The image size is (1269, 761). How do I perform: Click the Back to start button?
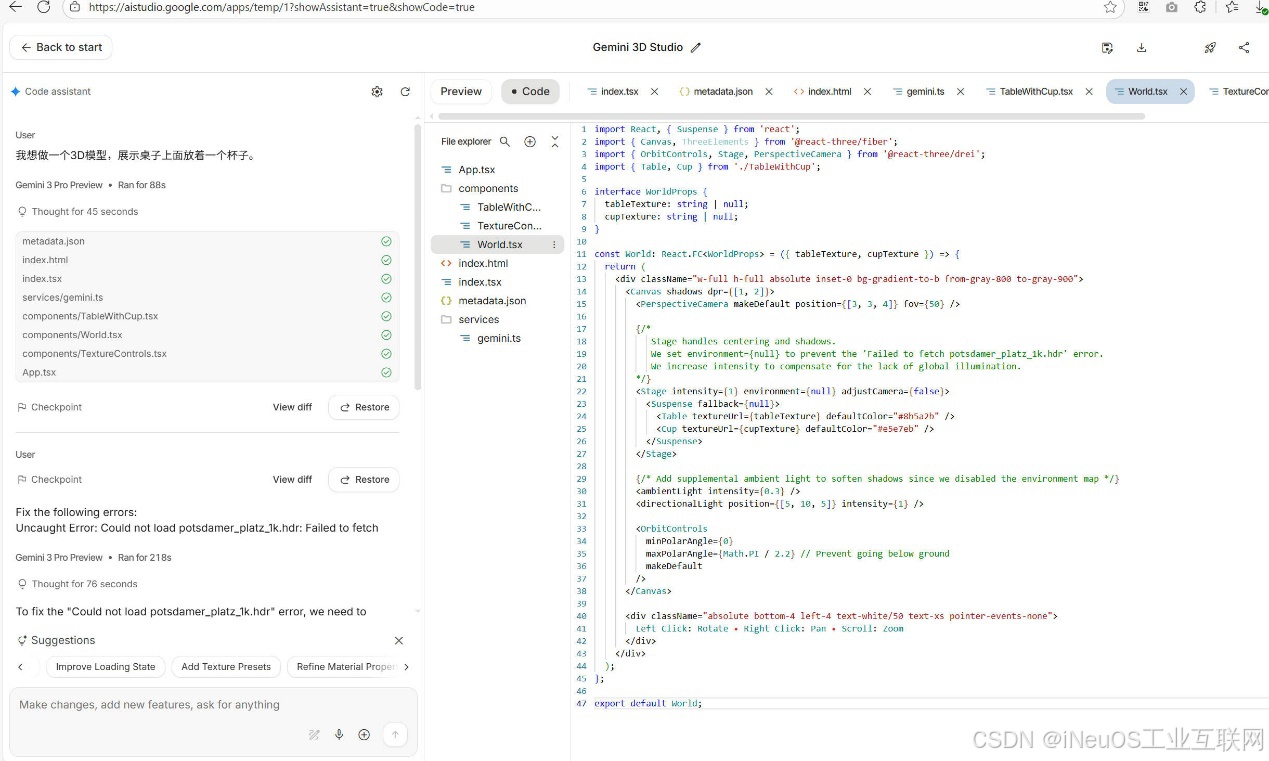tap(61, 47)
